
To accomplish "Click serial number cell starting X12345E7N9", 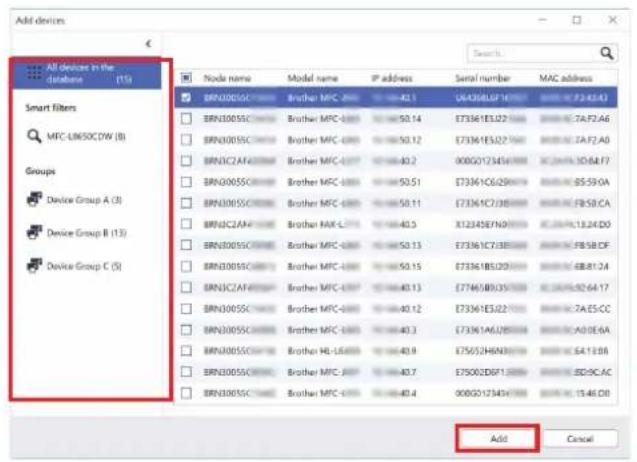I will click(x=491, y=224).
